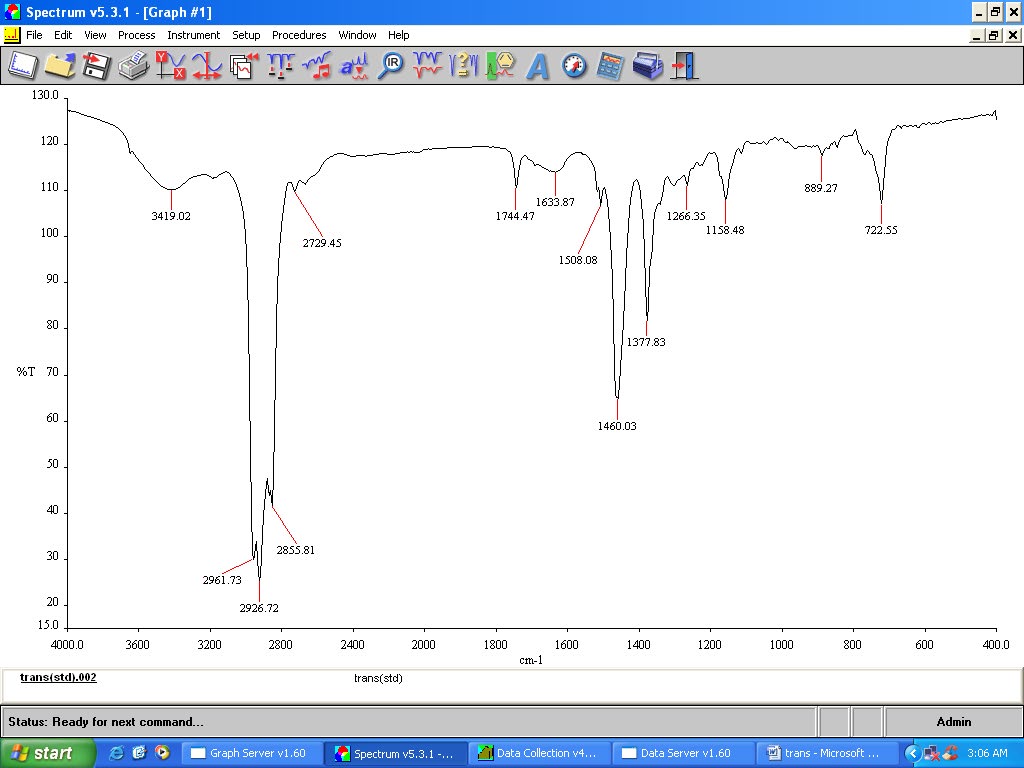The height and width of the screenshot is (768, 1024).
Task: Click the peak label 2729.45
Action: (x=322, y=244)
